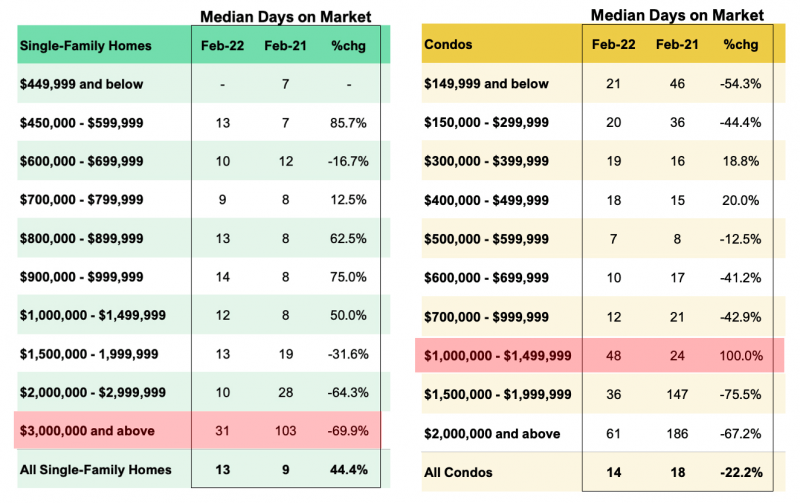Select Feb-22 column header in Condos table

pyautogui.click(x=612, y=46)
